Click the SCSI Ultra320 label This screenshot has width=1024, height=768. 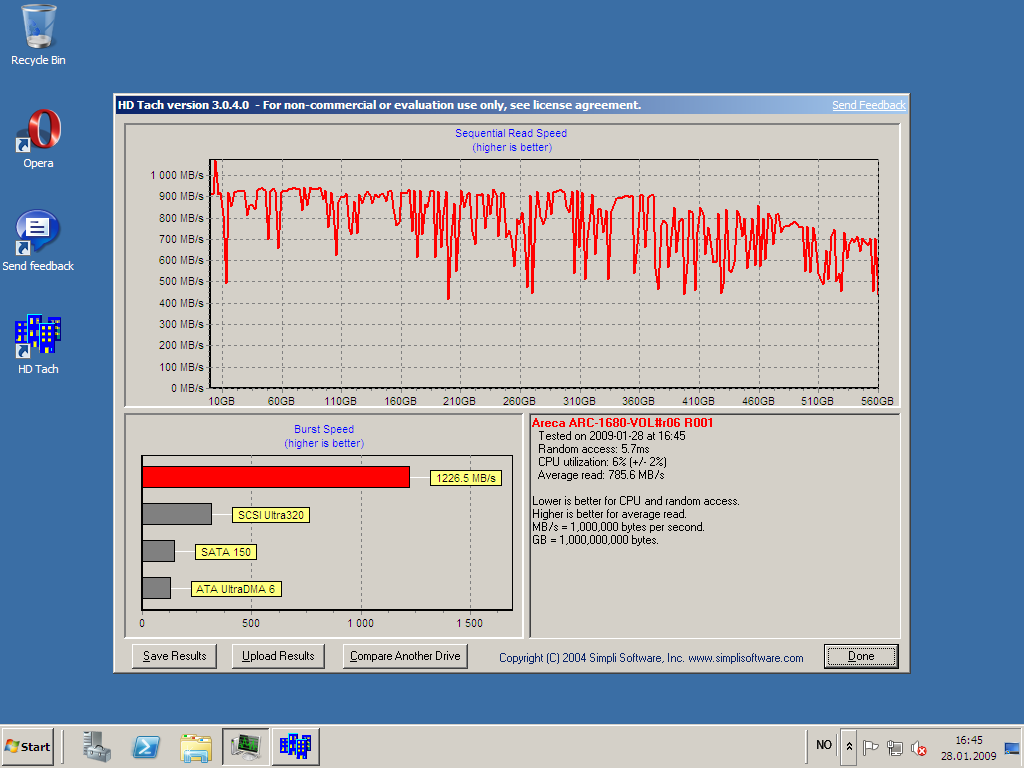coord(271,515)
